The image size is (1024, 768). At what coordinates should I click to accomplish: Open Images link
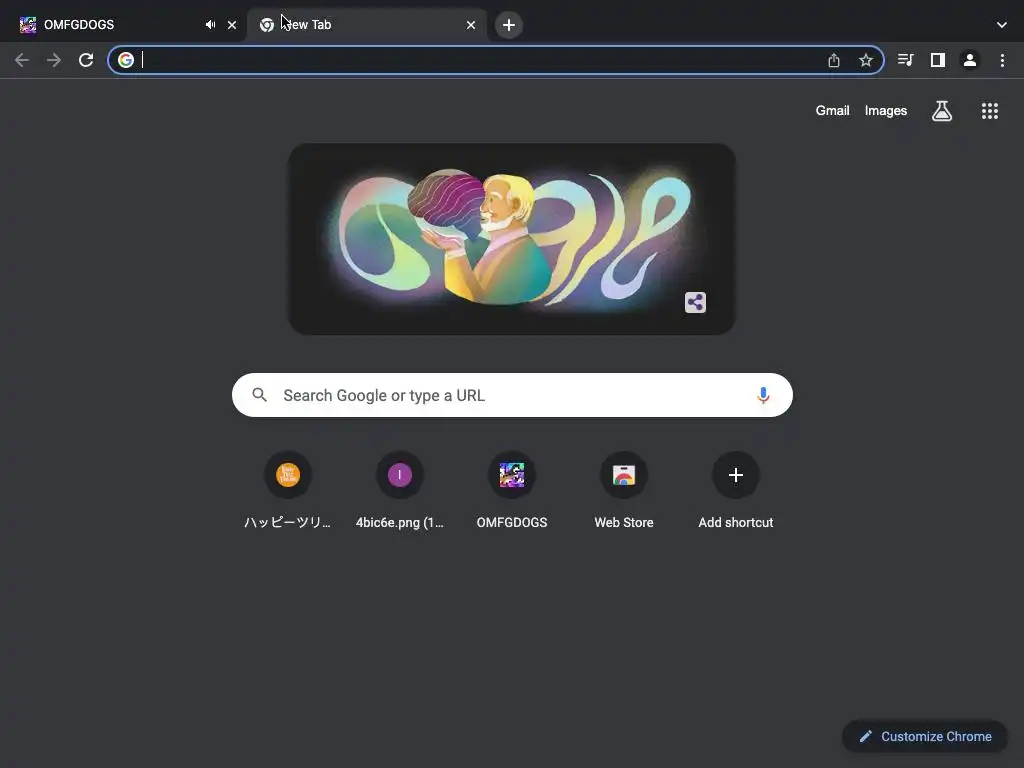coord(886,110)
